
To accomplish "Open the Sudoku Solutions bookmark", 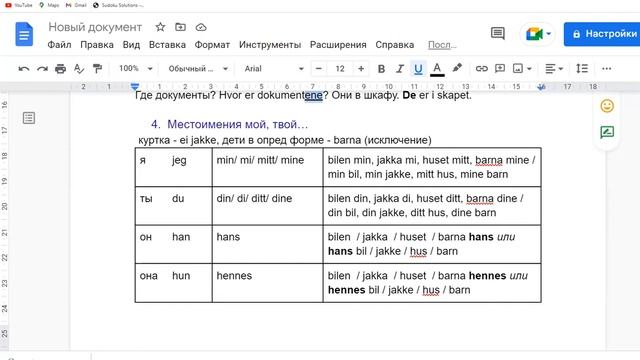I will [x=118, y=5].
